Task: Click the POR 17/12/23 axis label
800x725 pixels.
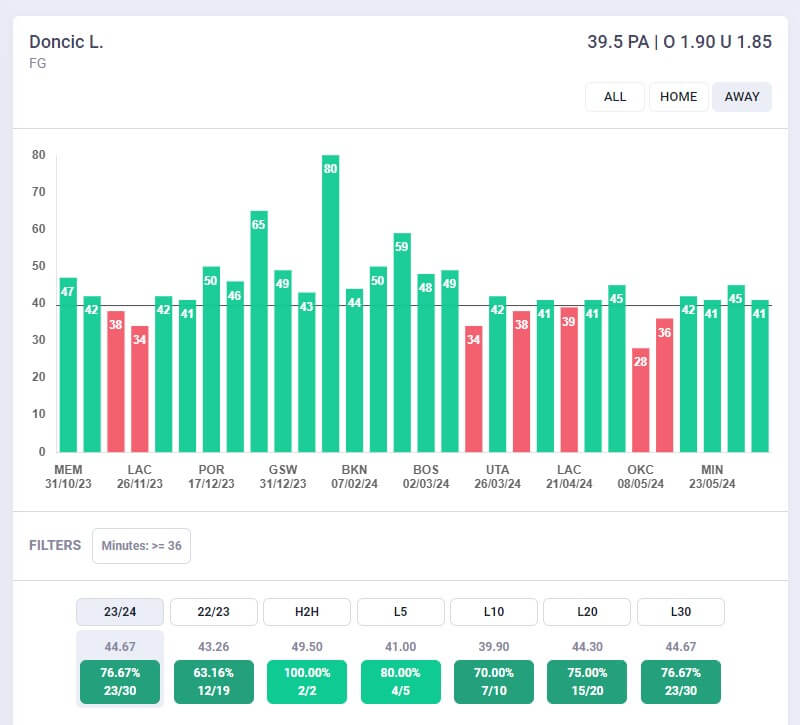Action: (x=211, y=477)
